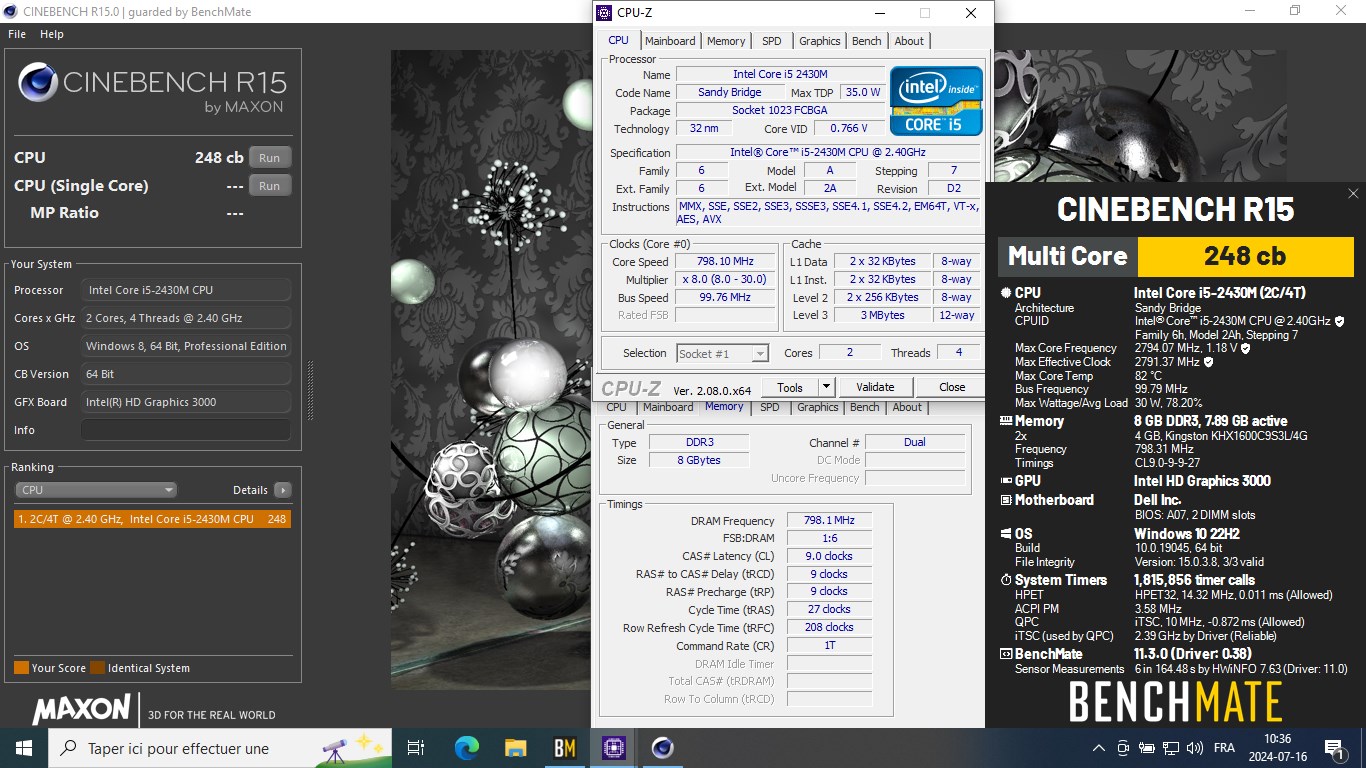Switch to Memory tab in upper CPU-Z
The height and width of the screenshot is (768, 1366).
[726, 41]
